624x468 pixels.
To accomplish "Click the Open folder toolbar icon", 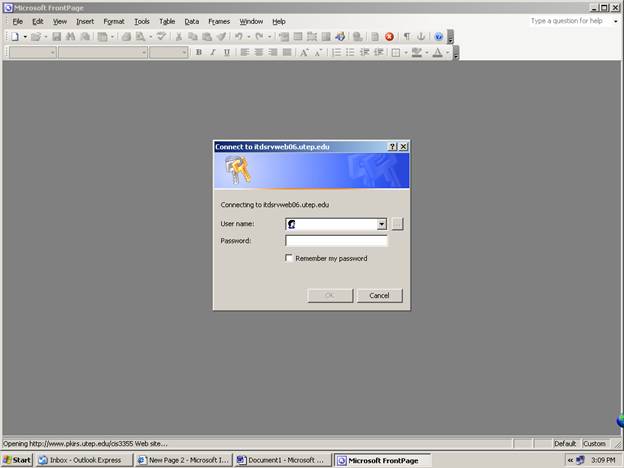I will (x=36, y=37).
